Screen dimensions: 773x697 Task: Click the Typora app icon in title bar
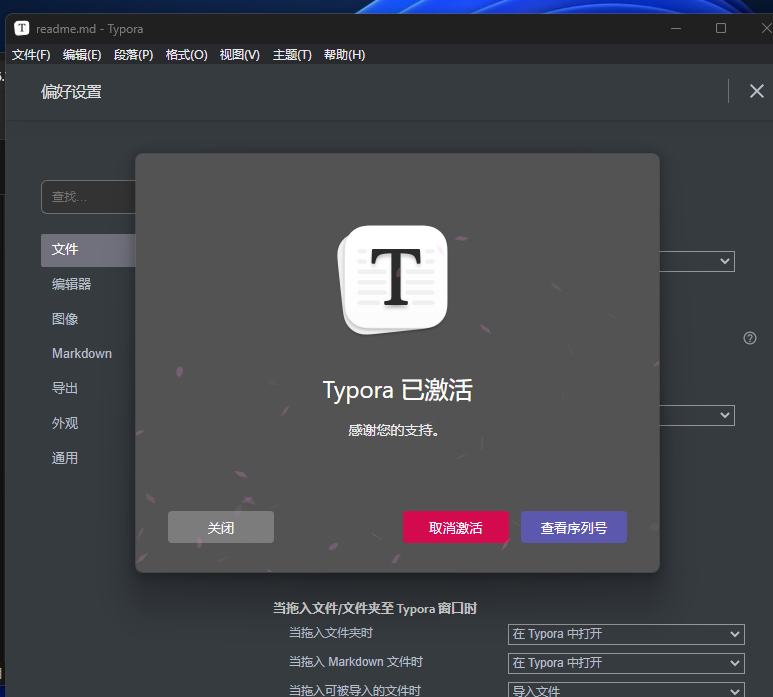tap(22, 29)
